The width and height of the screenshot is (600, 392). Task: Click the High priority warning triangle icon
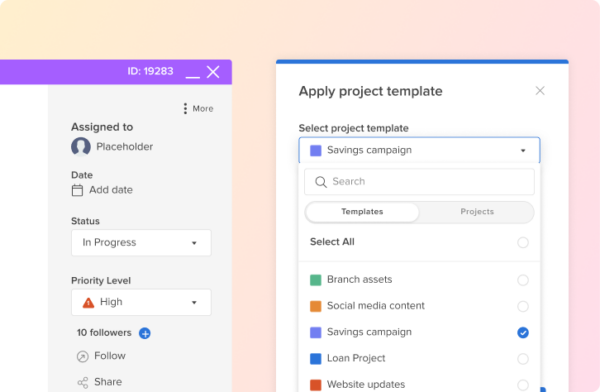click(88, 303)
